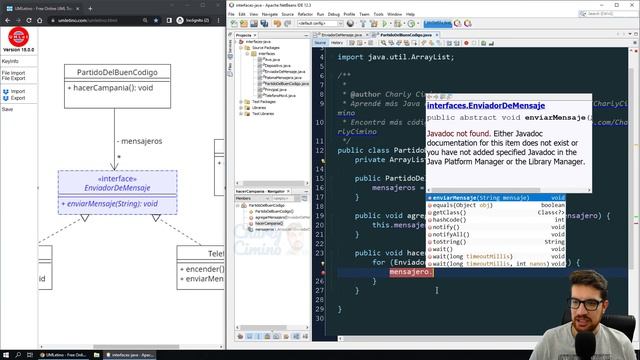Click the interfaces.EnviadorDeMensaje javadoc link
Image resolution: width=640 pixels, height=360 pixels.
(486, 106)
